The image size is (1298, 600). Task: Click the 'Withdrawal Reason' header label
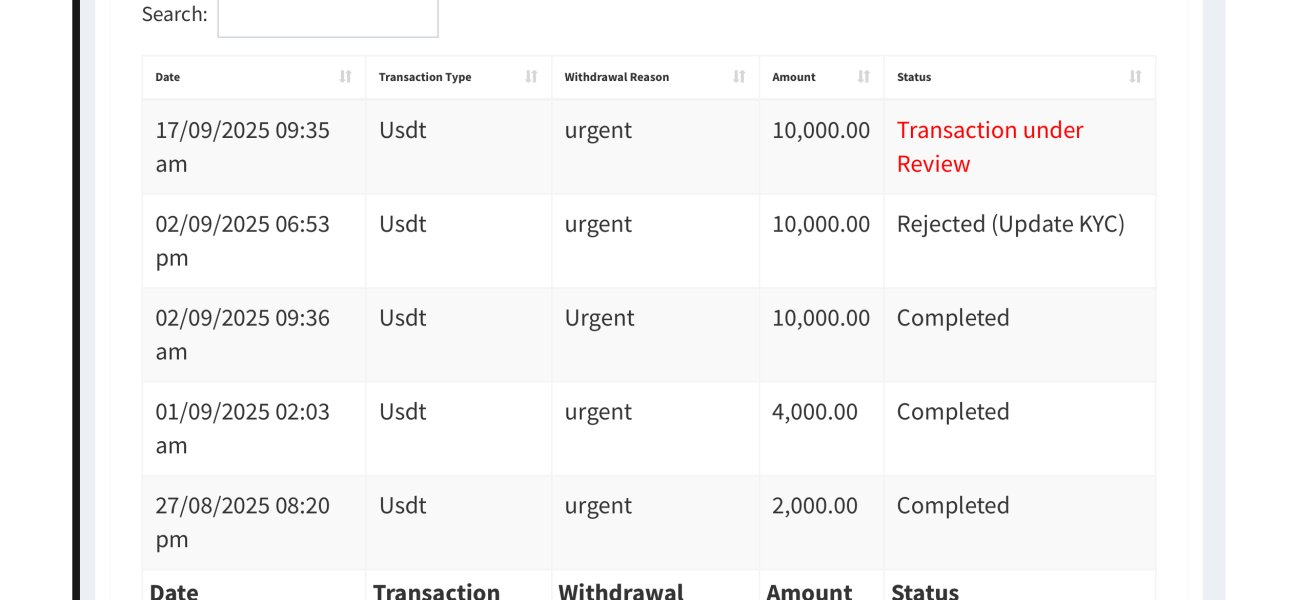pyautogui.click(x=617, y=77)
